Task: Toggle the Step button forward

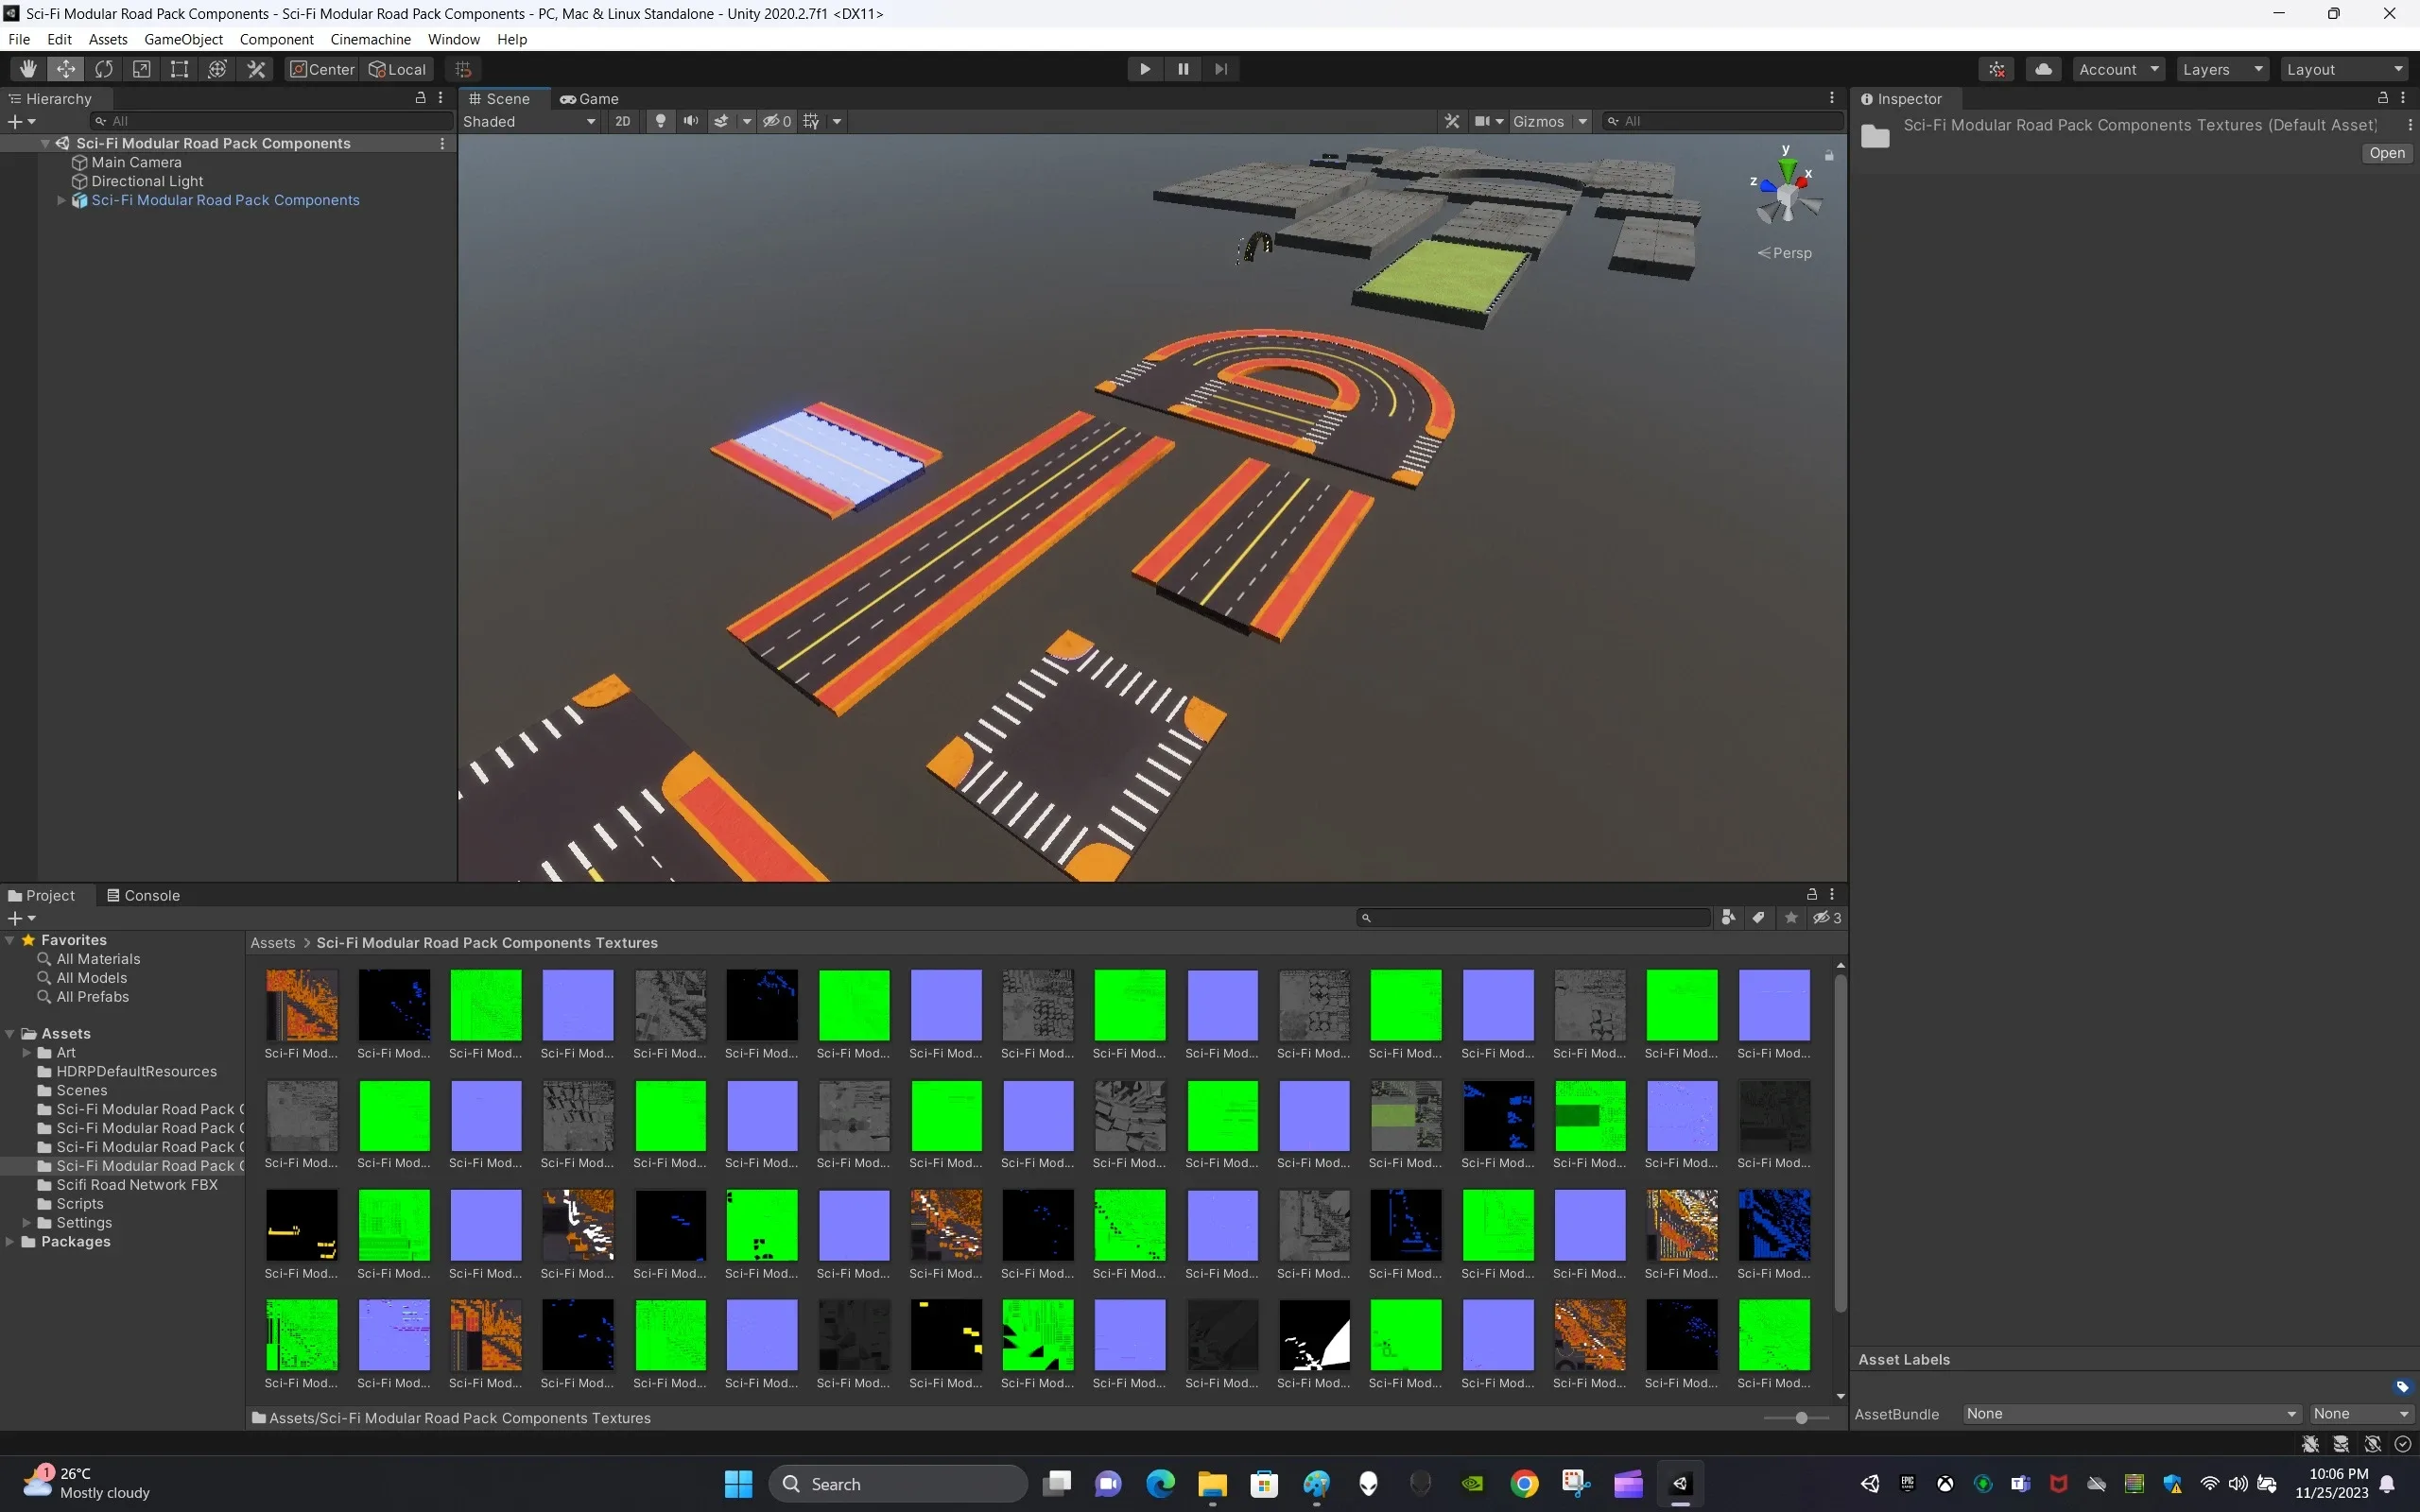Action: [x=1219, y=68]
